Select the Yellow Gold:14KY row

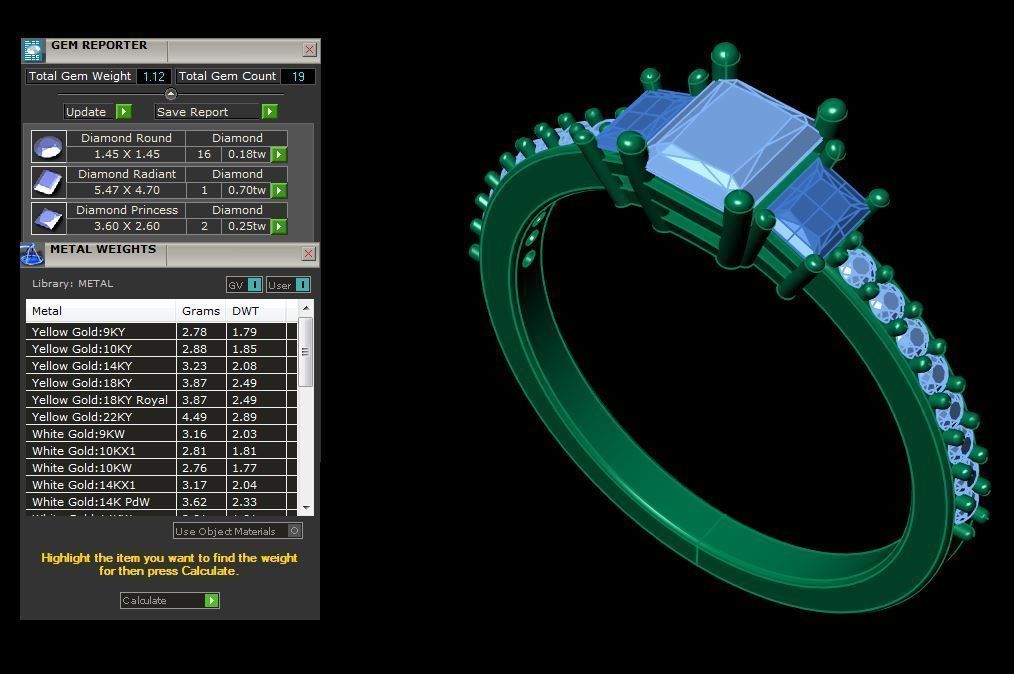pos(162,365)
